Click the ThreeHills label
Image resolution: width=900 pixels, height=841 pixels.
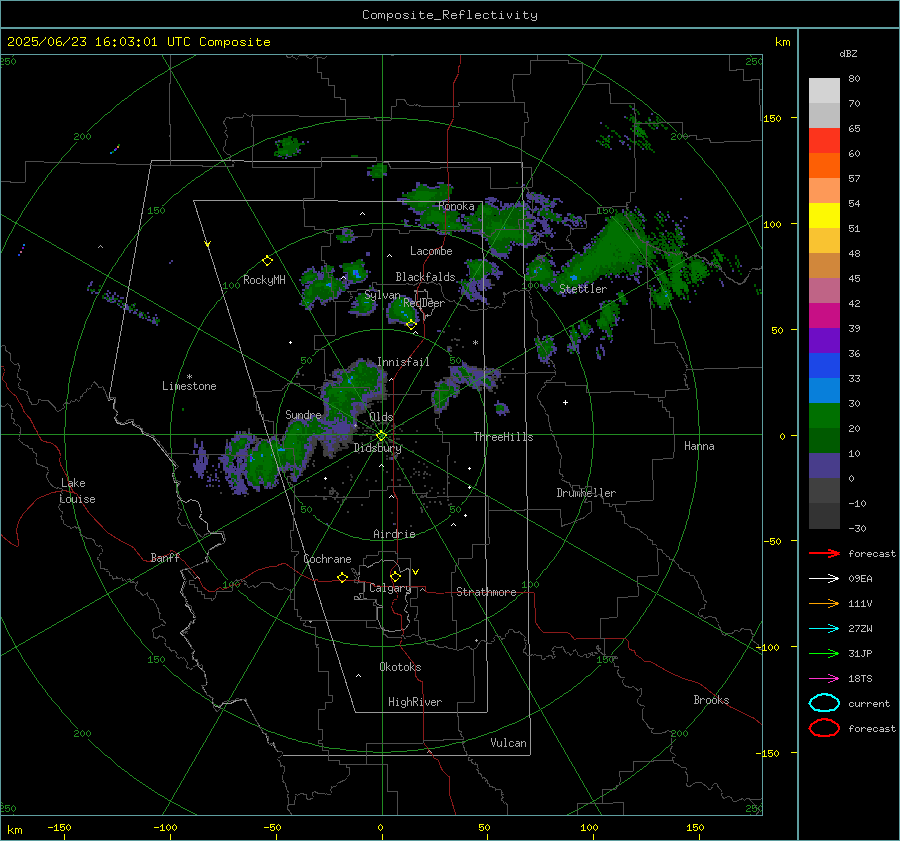click(503, 437)
